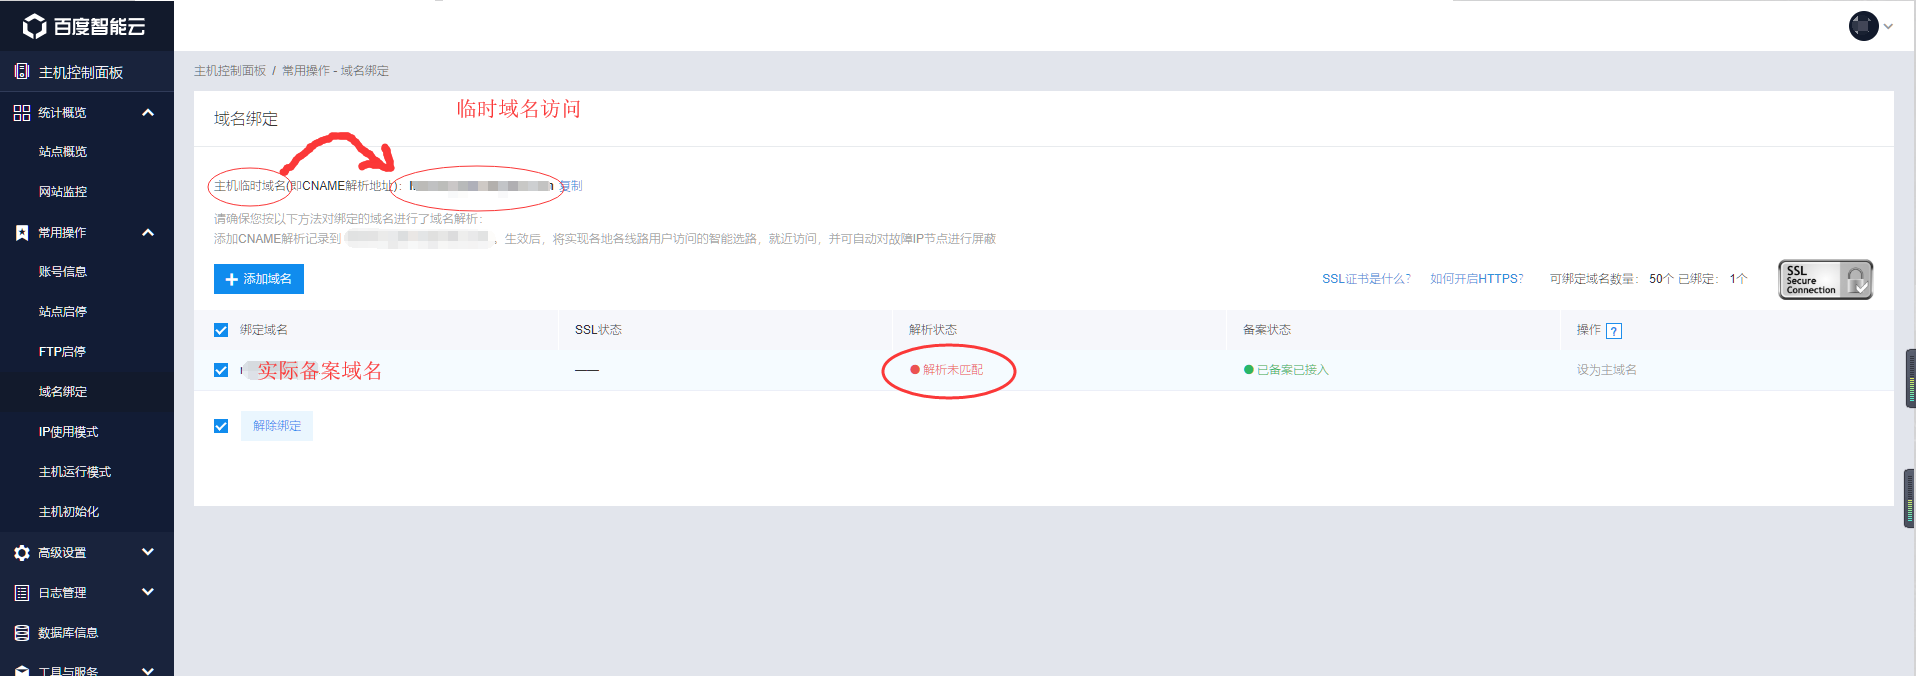Click the dash under the SSL状态 column

point(587,370)
